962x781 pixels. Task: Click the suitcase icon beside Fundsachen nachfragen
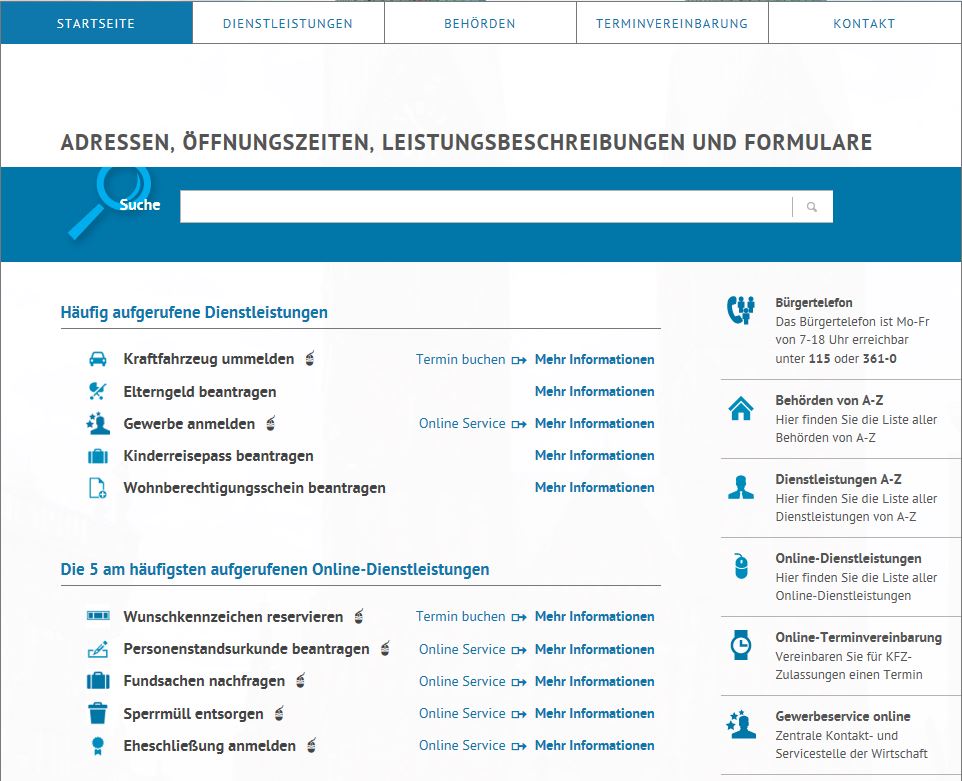(x=97, y=682)
